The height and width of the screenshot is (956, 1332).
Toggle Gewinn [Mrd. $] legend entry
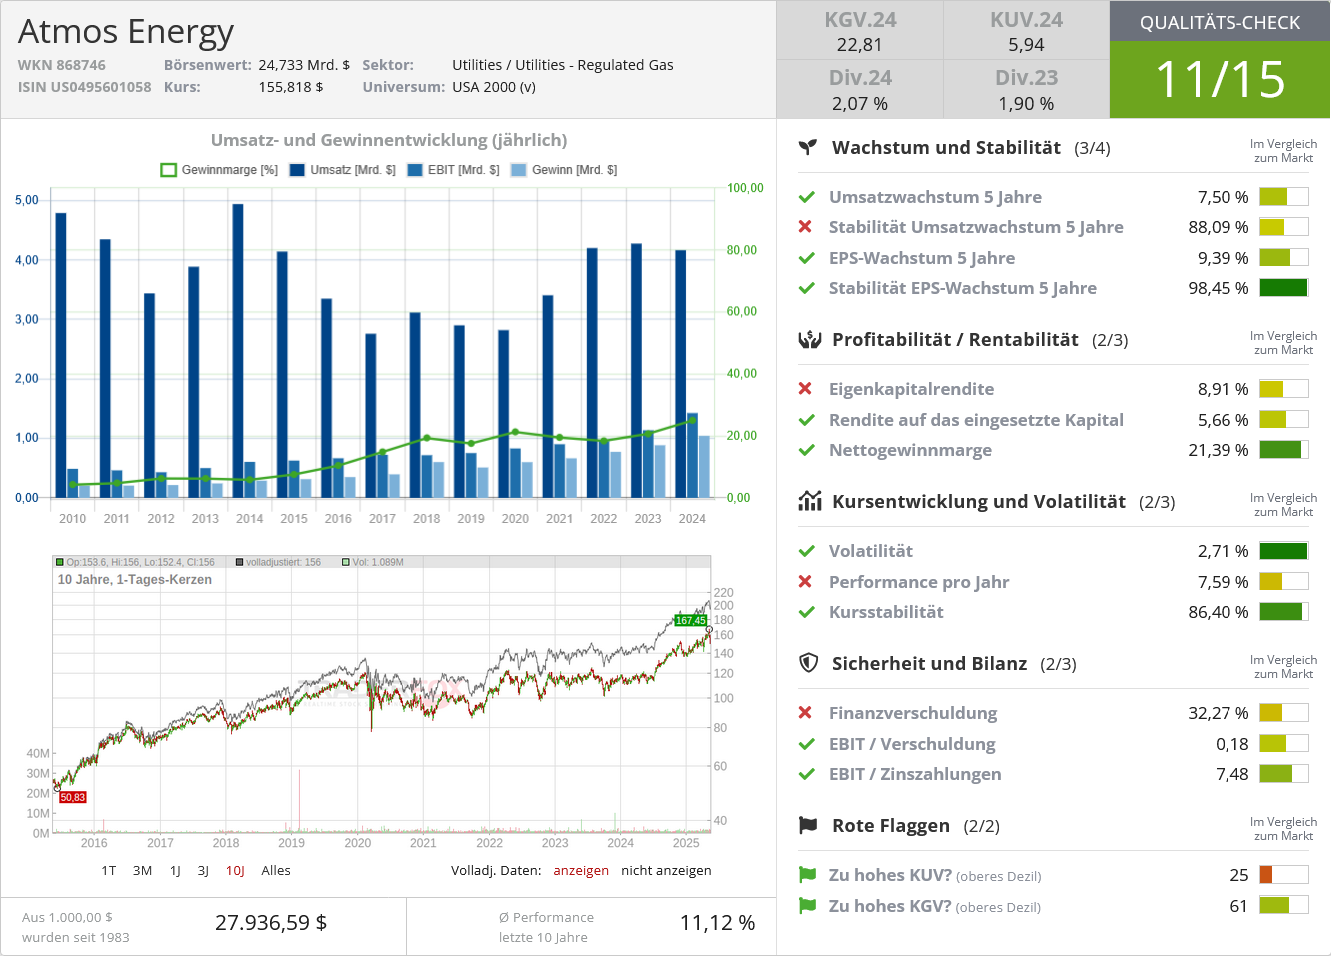[x=564, y=170]
